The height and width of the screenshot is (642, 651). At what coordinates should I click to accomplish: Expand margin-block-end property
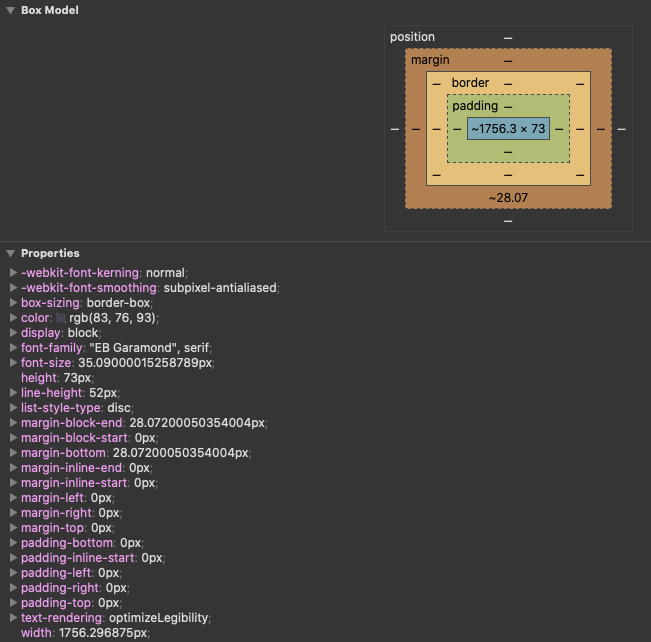coord(13,422)
